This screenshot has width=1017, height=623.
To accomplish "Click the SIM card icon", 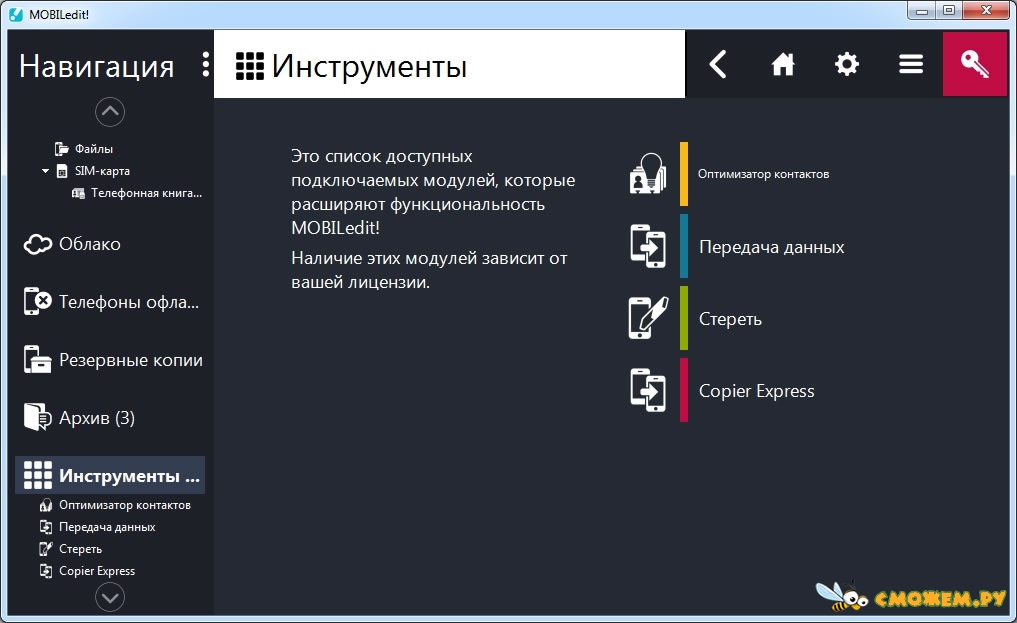I will click(x=62, y=171).
